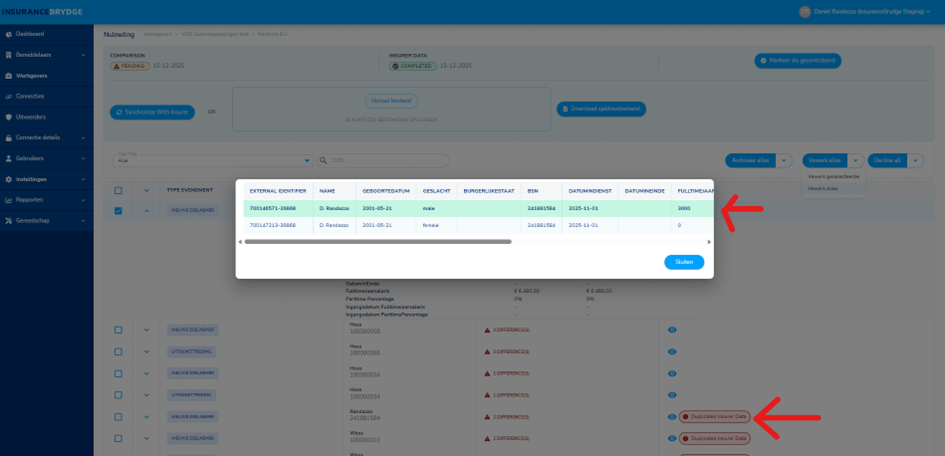The height and width of the screenshot is (456, 945).
Task: Expand the Bemiddelaars sidebar chevron
Action: click(83, 55)
